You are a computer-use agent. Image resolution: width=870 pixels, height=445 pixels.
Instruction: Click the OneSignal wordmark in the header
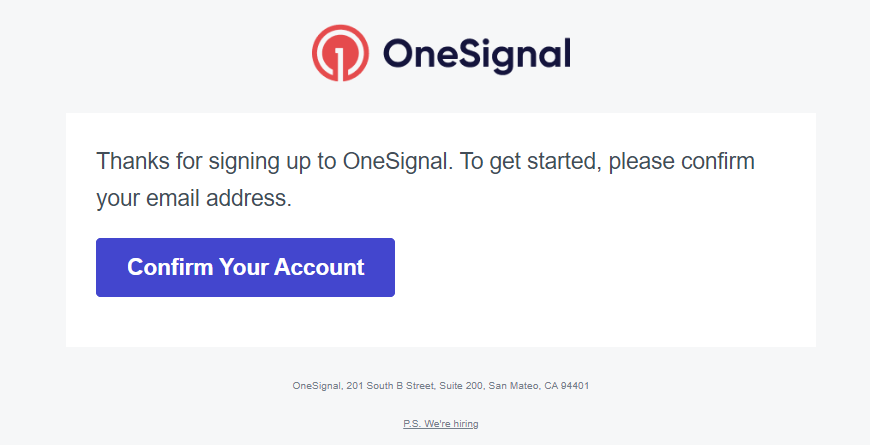click(x=477, y=55)
